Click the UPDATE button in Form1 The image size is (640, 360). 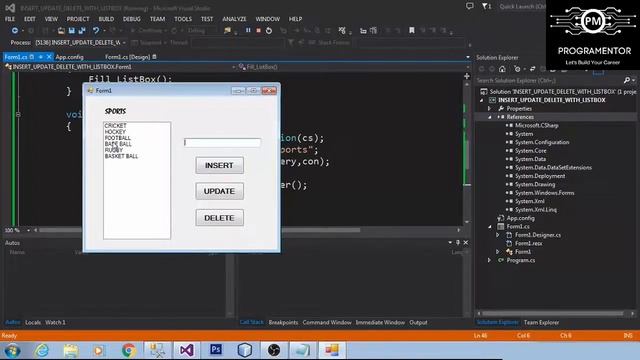click(x=220, y=191)
